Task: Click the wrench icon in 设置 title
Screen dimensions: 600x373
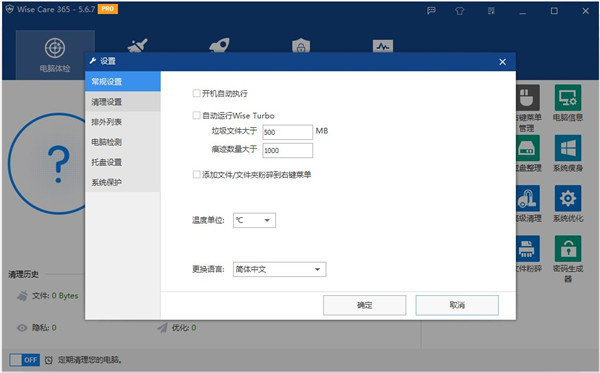Action: pyautogui.click(x=93, y=61)
